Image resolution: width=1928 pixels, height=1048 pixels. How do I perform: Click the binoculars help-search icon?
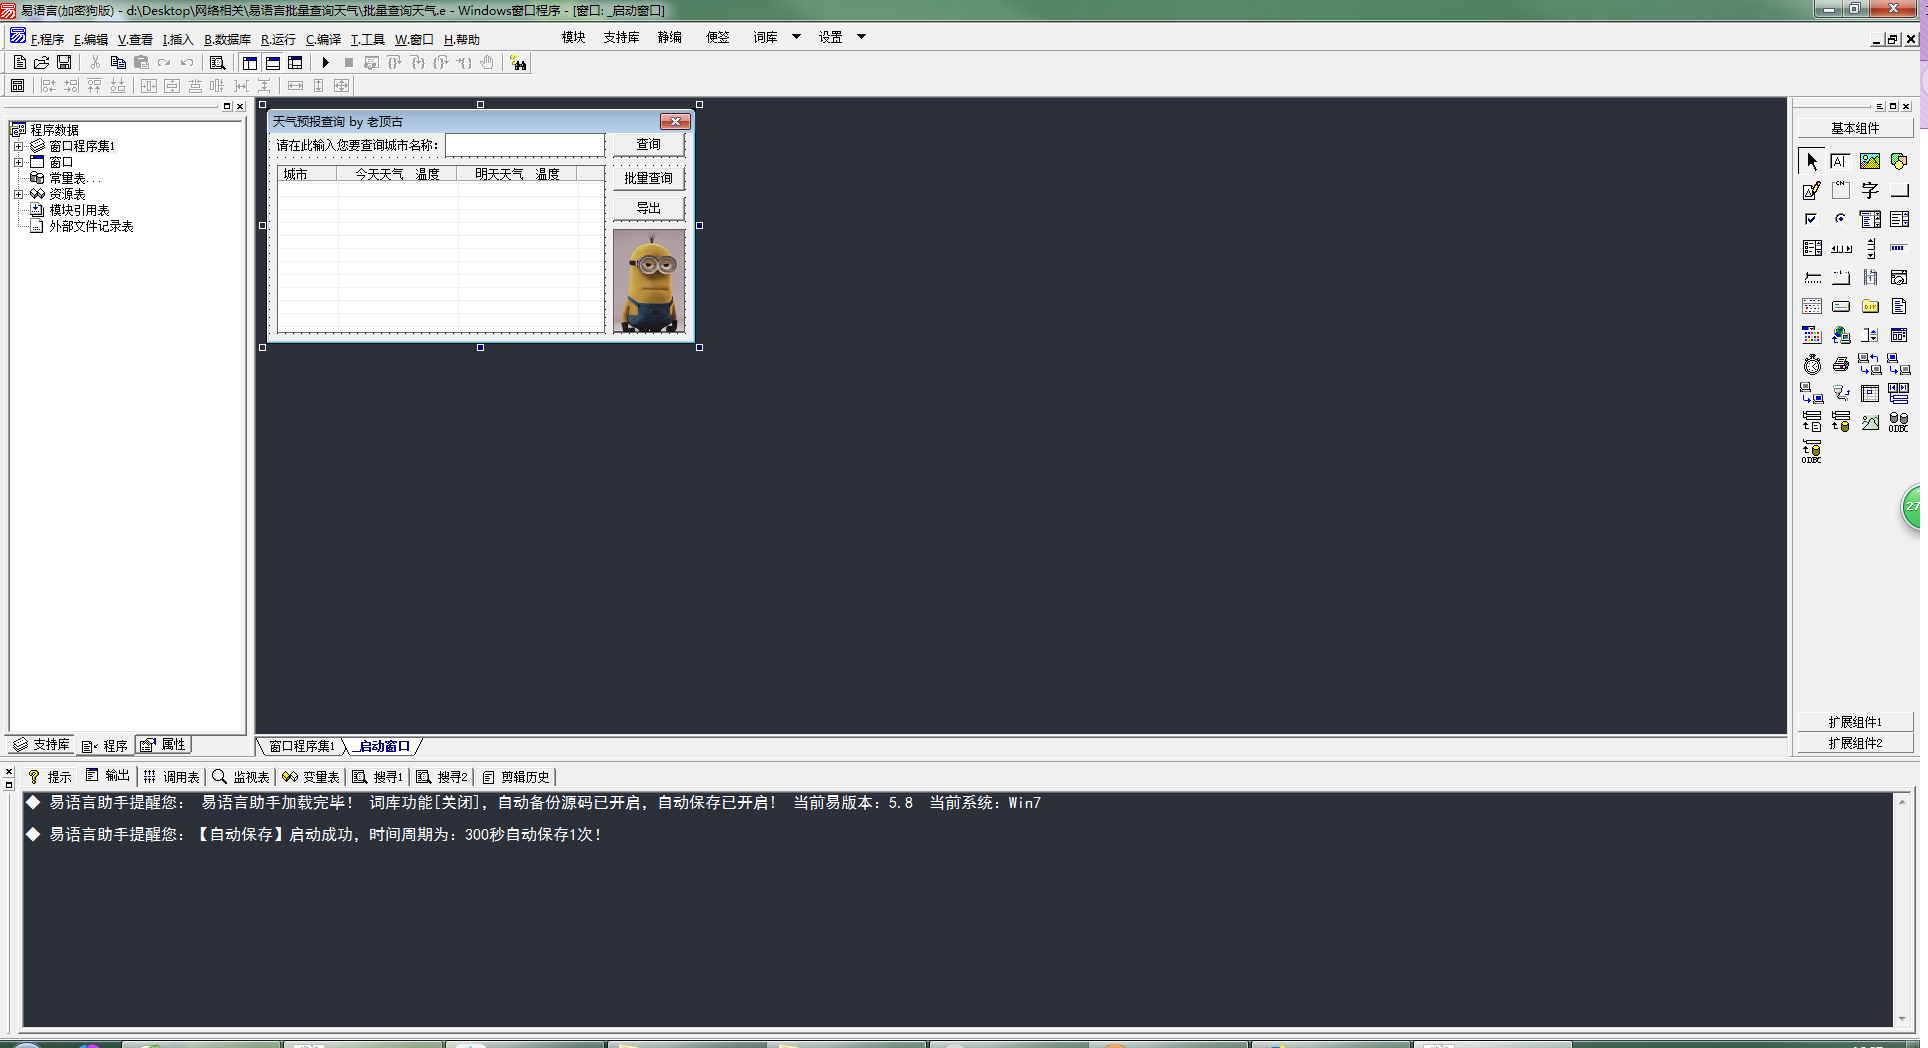pos(518,63)
